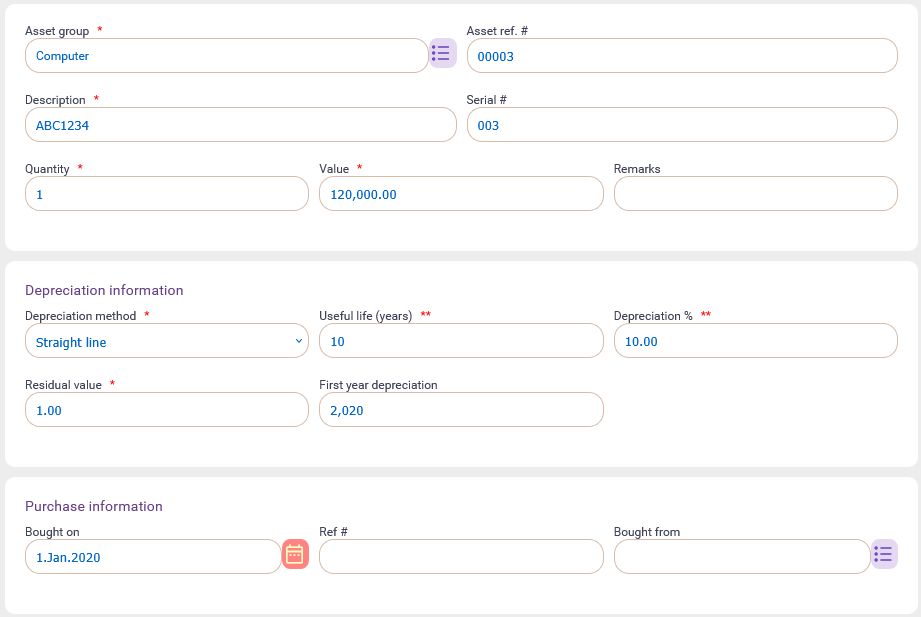This screenshot has height=617, width=921.
Task: Click the Quantity input field
Action: point(167,194)
